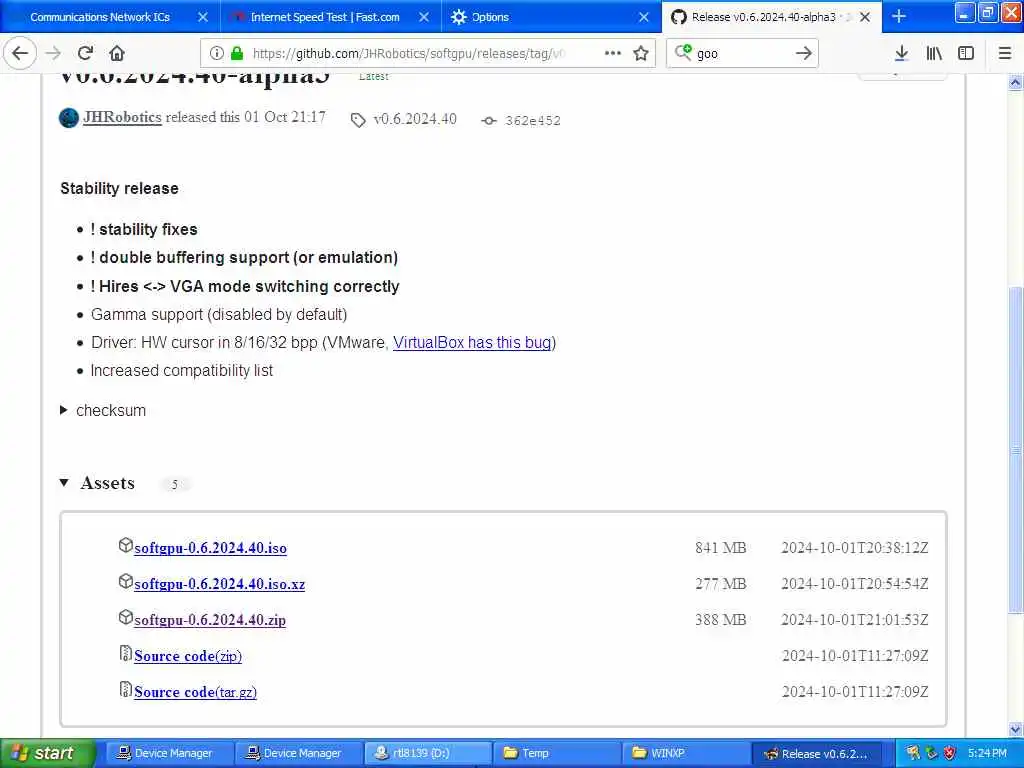1024x768 pixels.
Task: Submit search with the Go arrow
Action: coord(804,53)
